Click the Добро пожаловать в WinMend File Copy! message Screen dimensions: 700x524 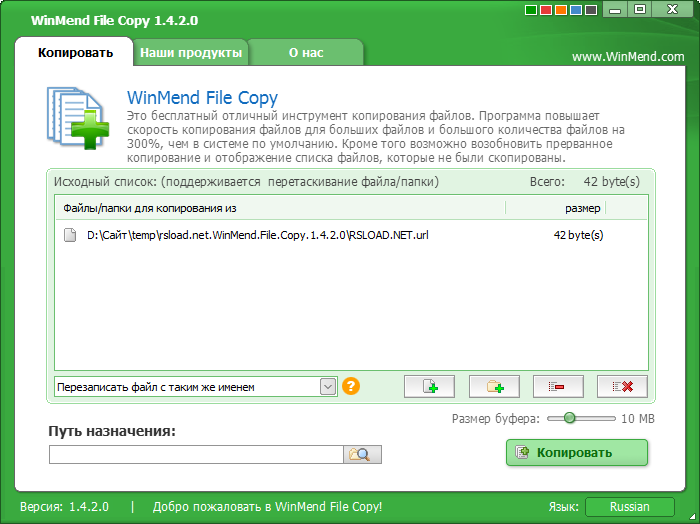(267, 507)
